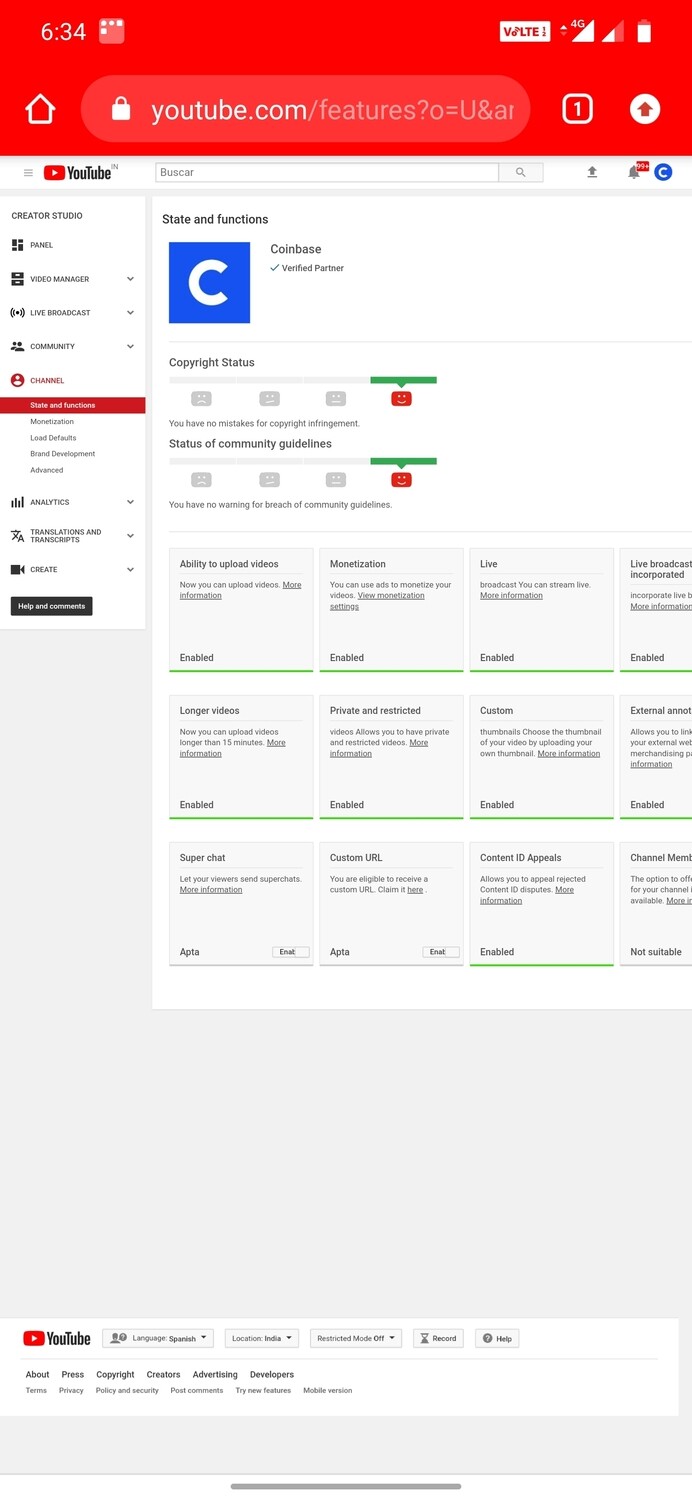The image size is (692, 1500).
Task: Click the Live Broadcast icon
Action: click(x=17, y=313)
